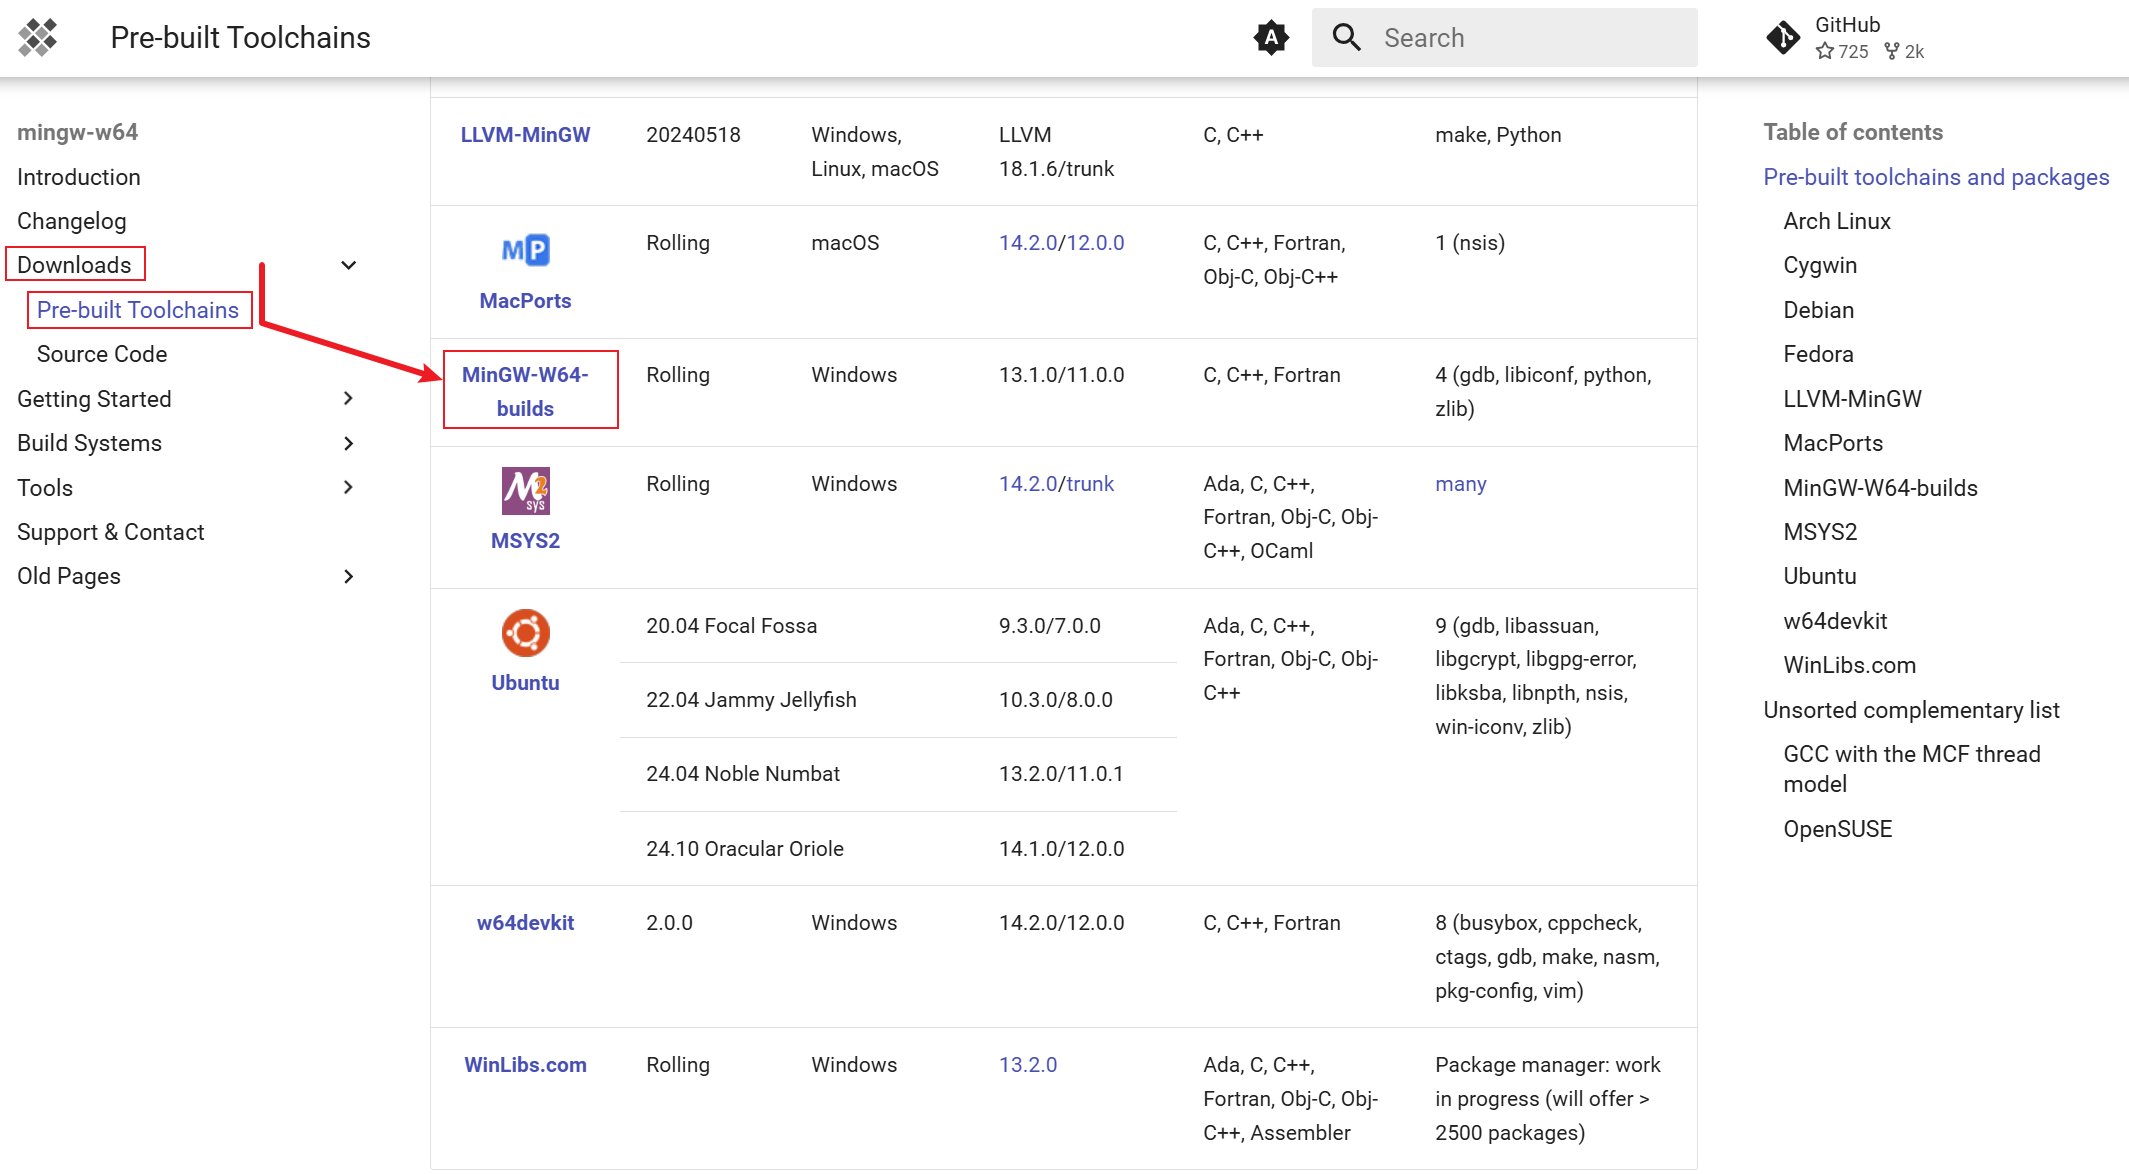Expand the Tools section chevron
The height and width of the screenshot is (1174, 2129).
pyautogui.click(x=348, y=488)
